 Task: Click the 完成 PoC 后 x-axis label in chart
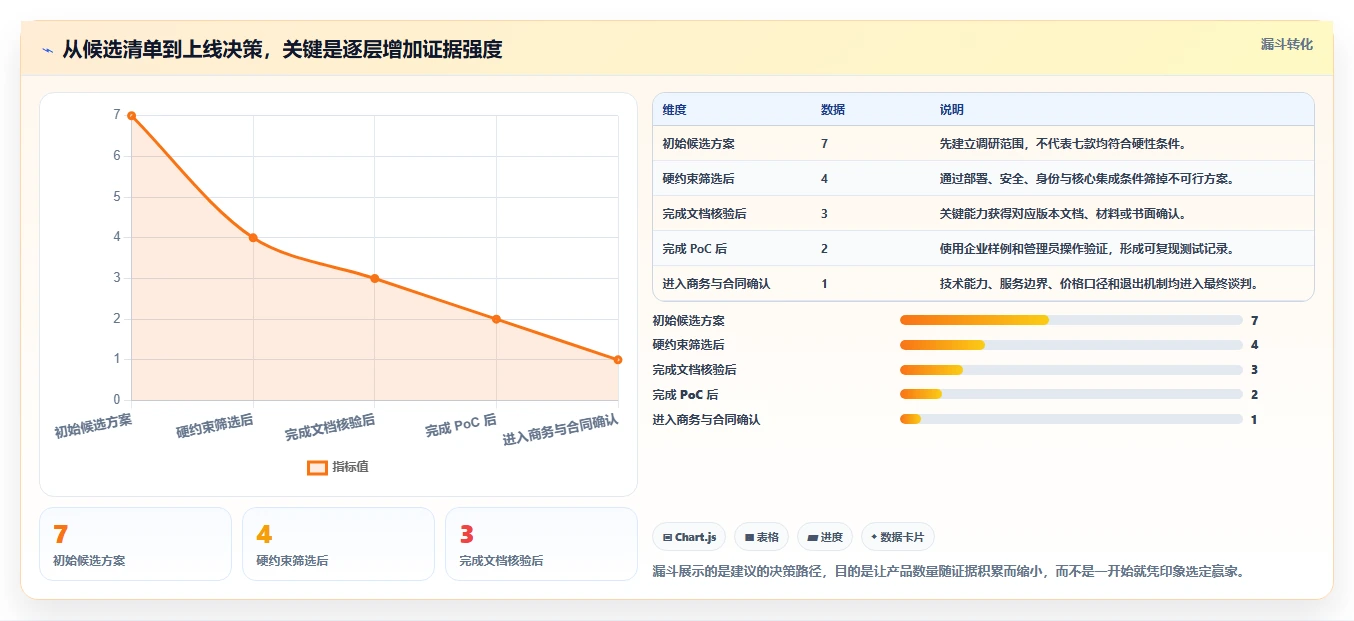pos(461,425)
